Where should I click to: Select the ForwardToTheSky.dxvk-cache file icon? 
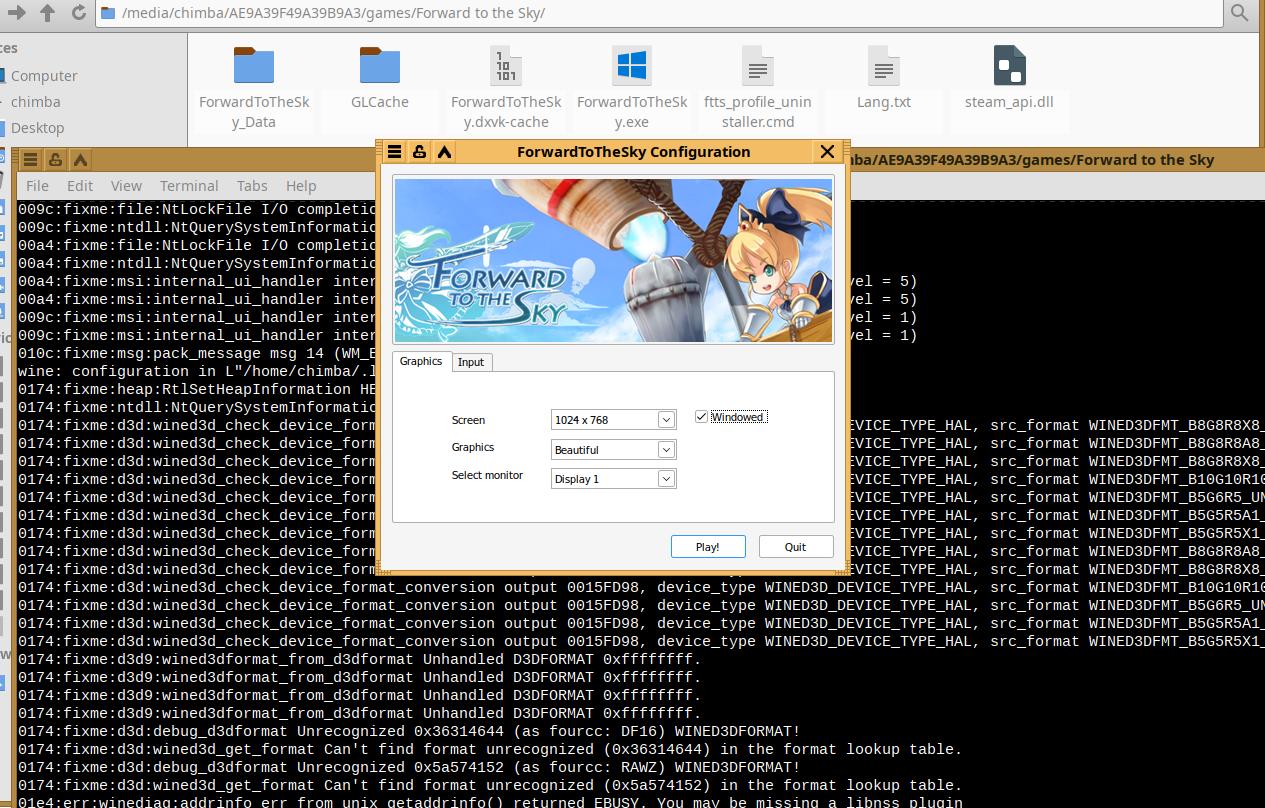coord(506,66)
